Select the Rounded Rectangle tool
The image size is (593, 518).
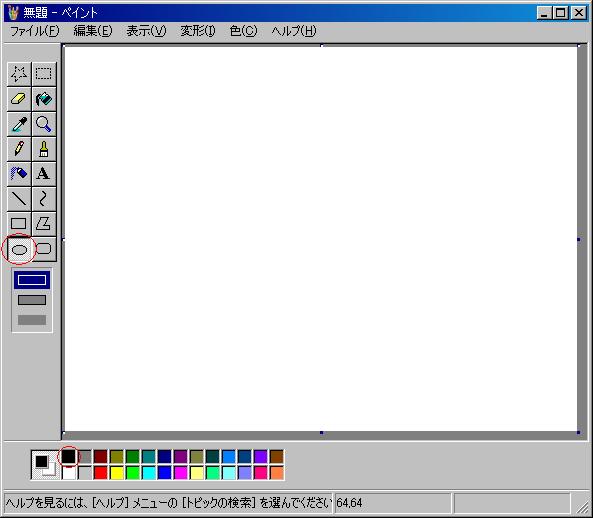click(x=44, y=248)
